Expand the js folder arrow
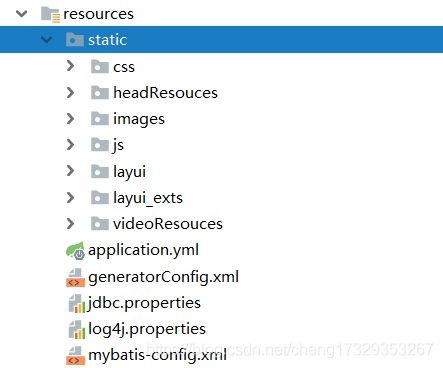443x368 pixels. (x=70, y=145)
